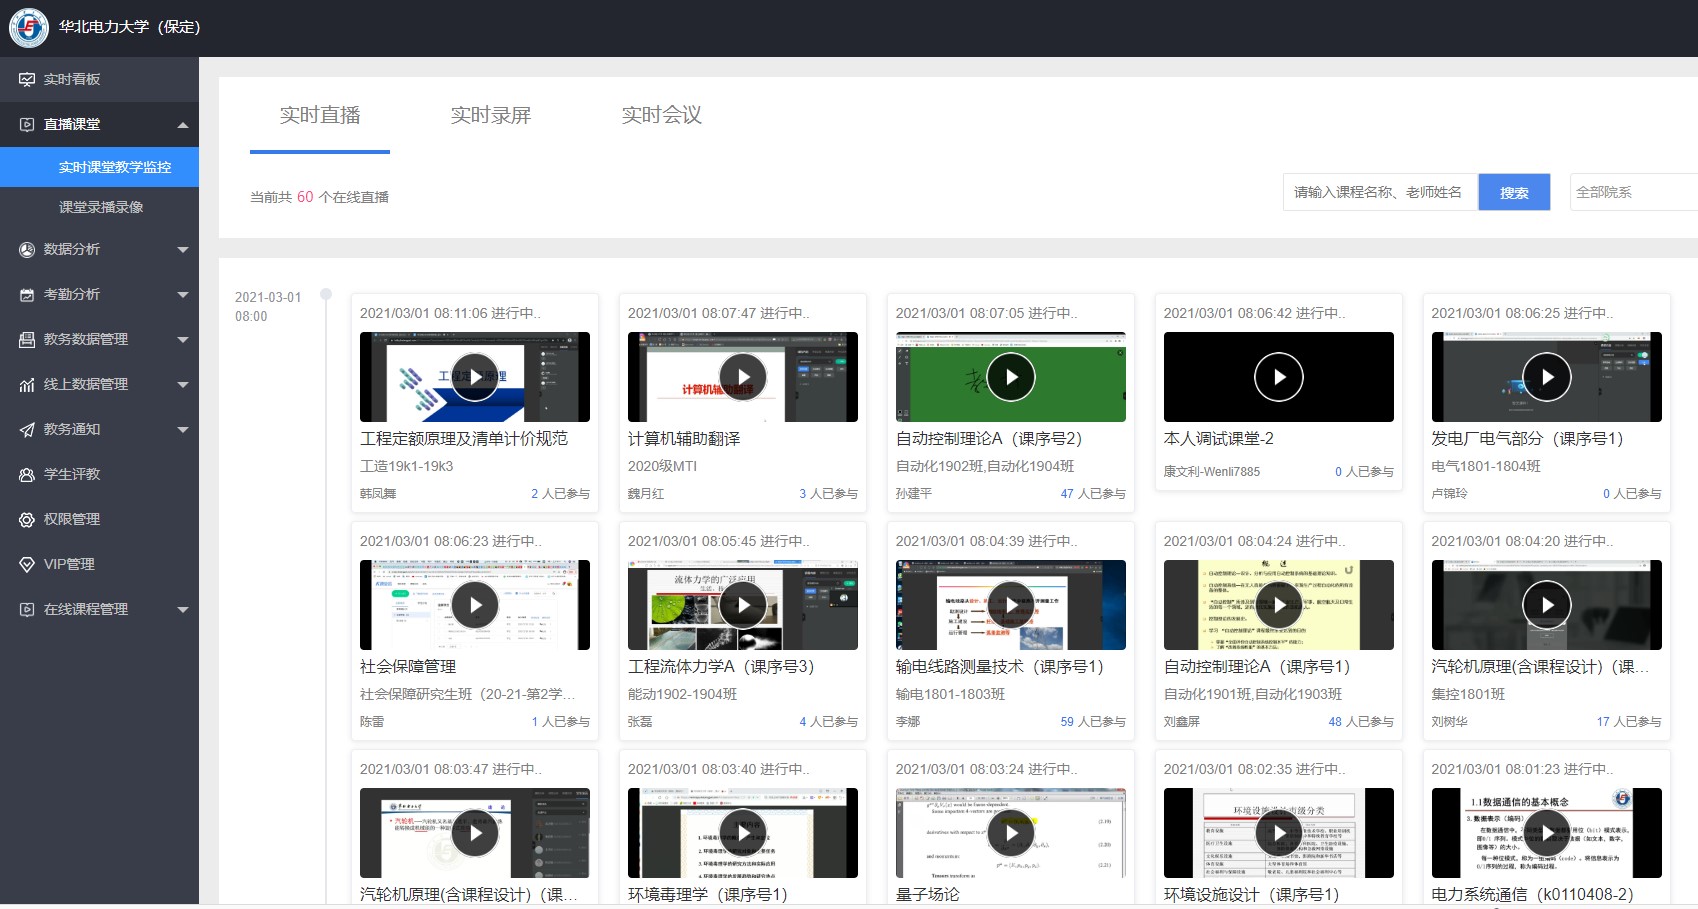Click teacher name 康文利-Wenli7885
1698x909 pixels.
1212,472
